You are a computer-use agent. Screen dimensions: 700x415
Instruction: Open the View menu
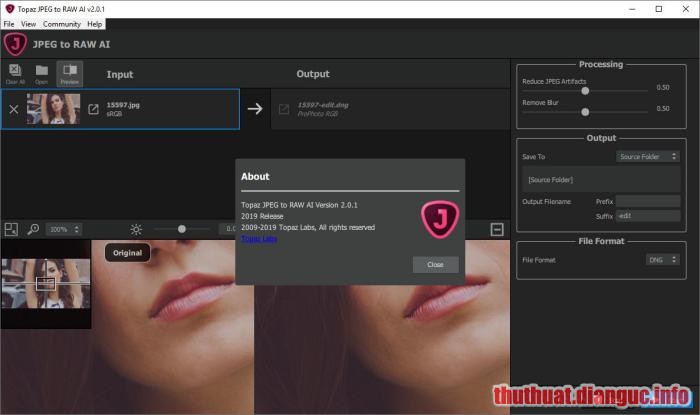29,24
